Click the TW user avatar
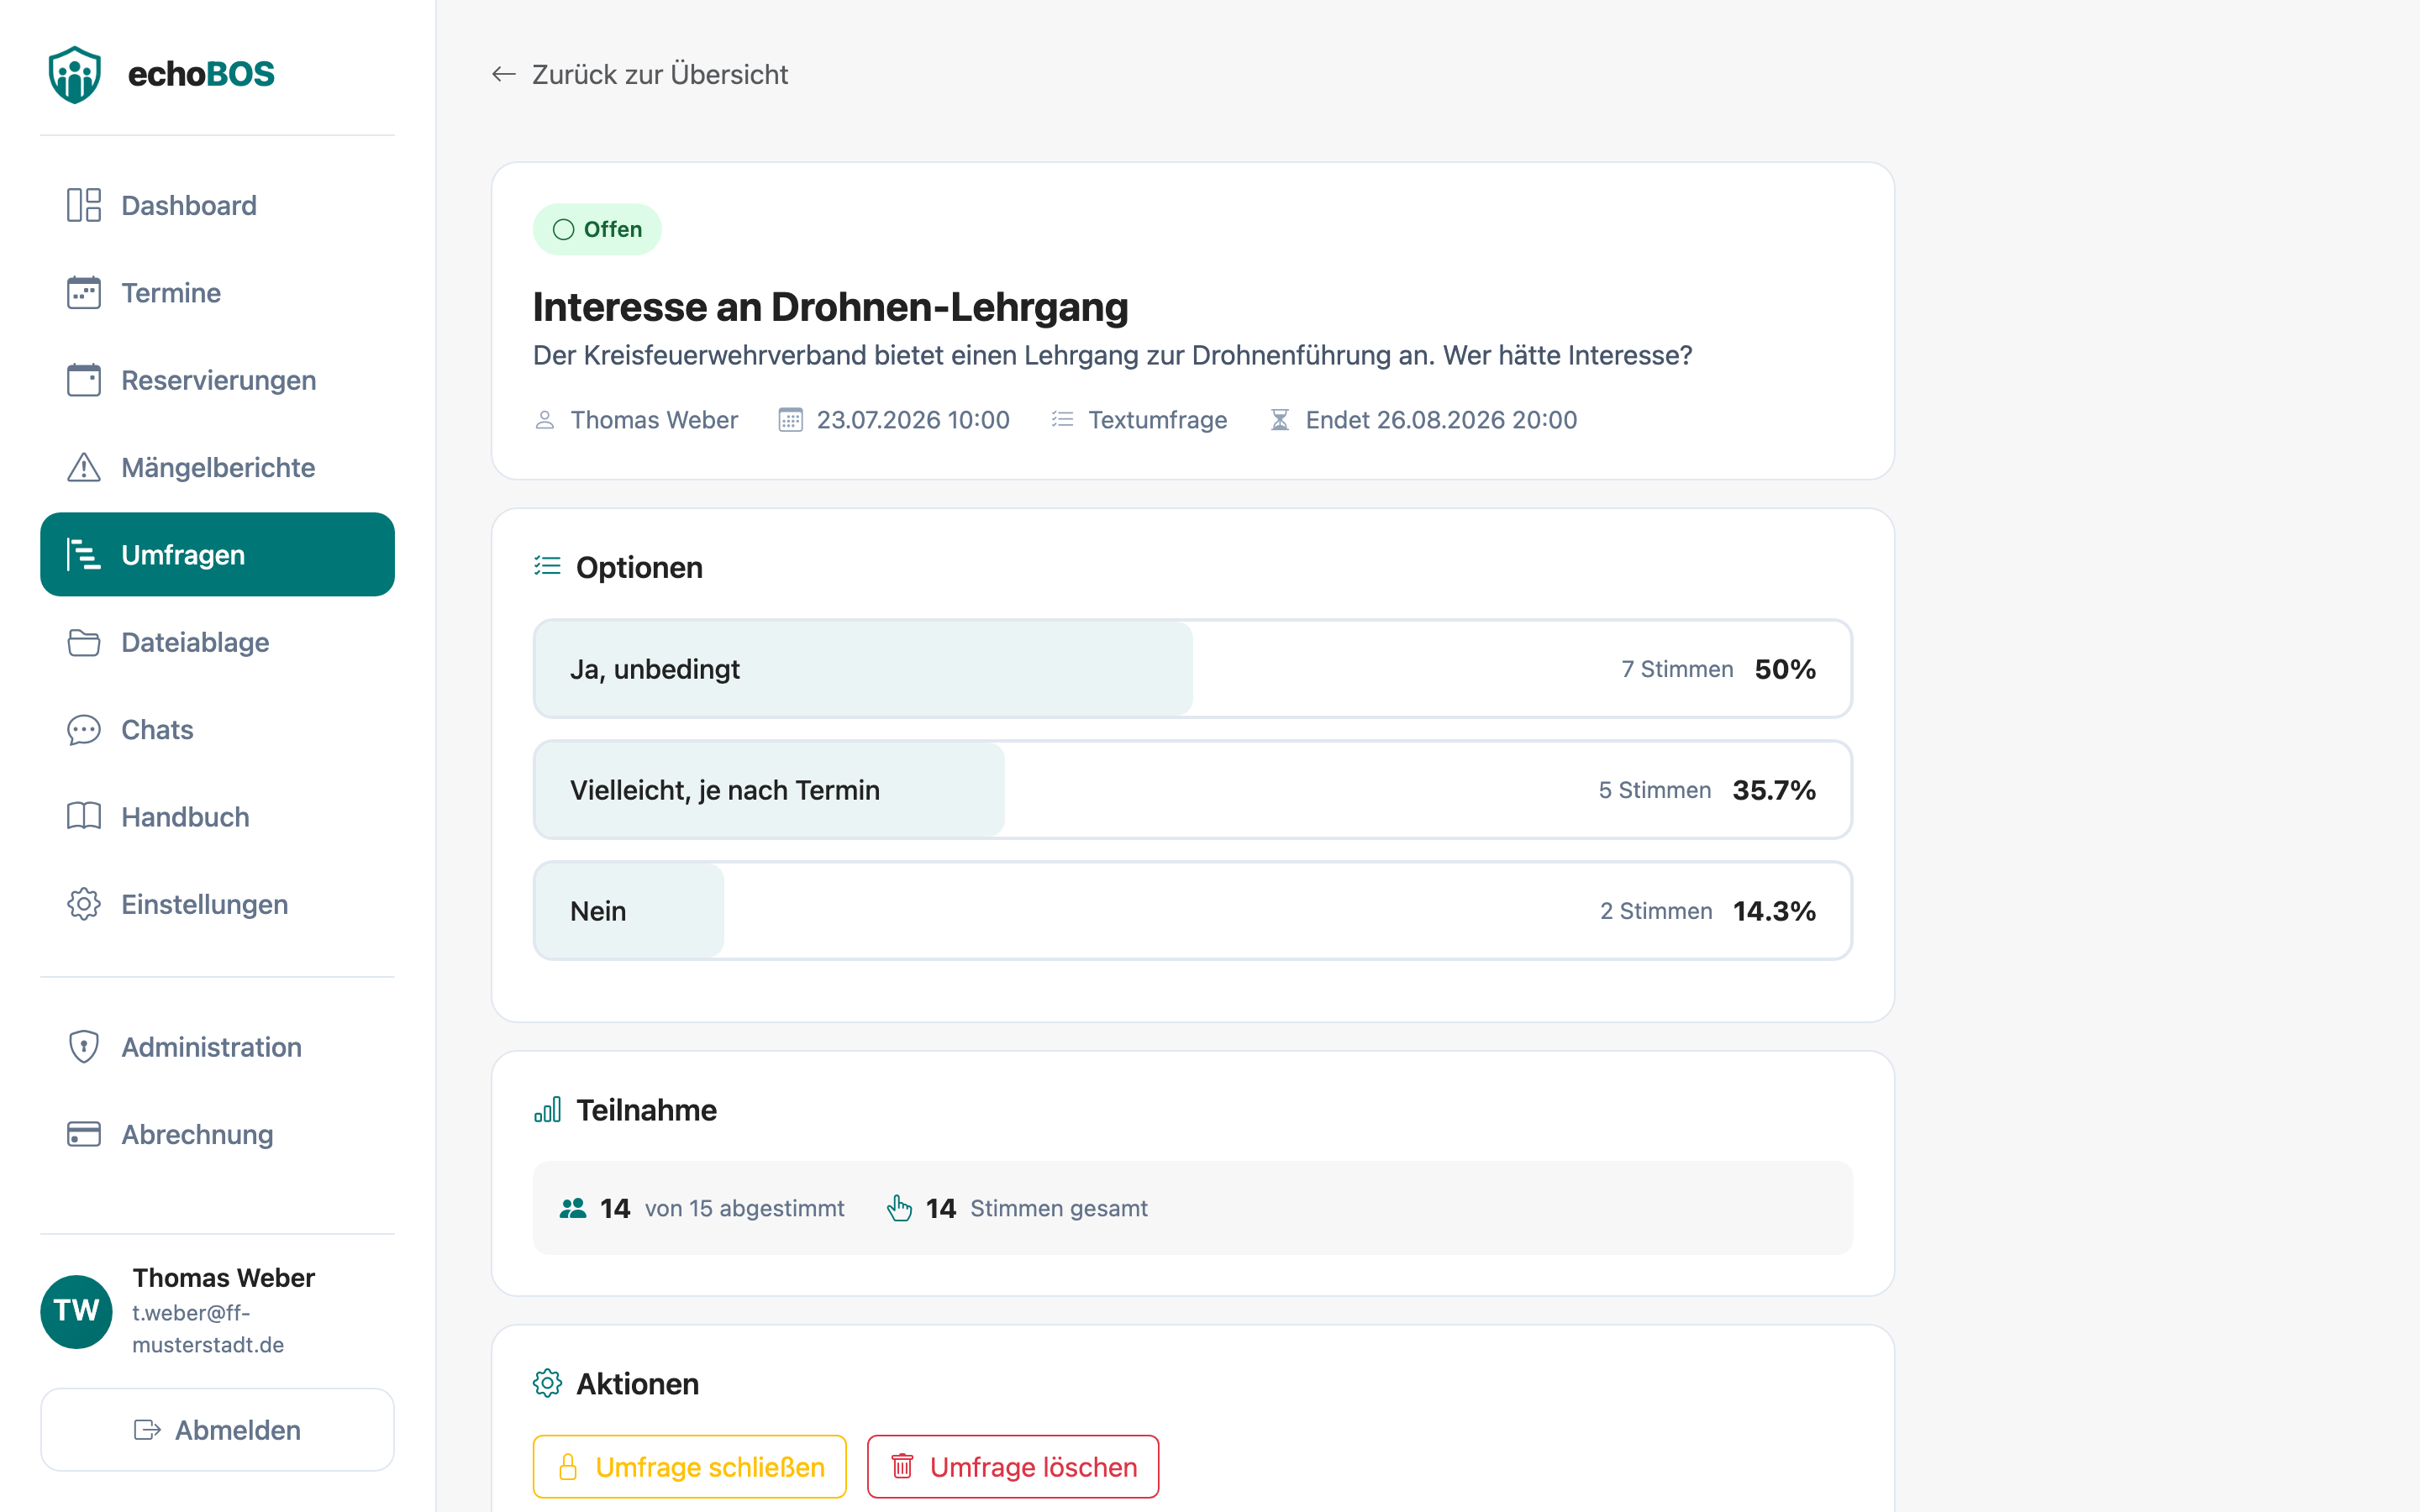 (76, 1311)
